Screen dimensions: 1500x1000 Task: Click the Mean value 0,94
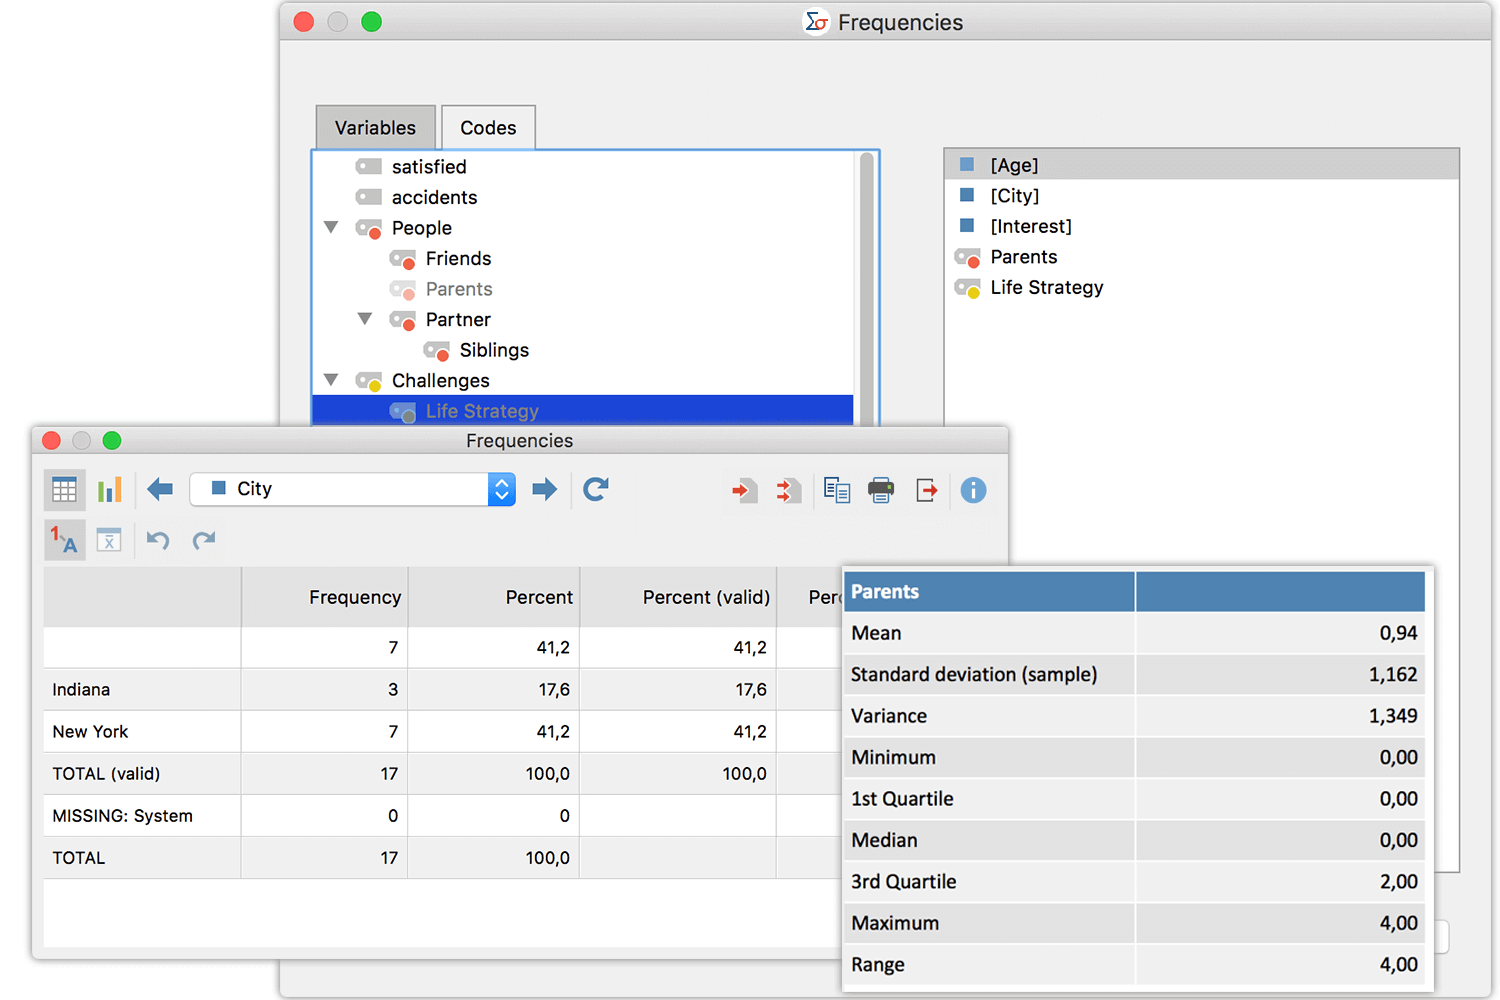point(1398,633)
